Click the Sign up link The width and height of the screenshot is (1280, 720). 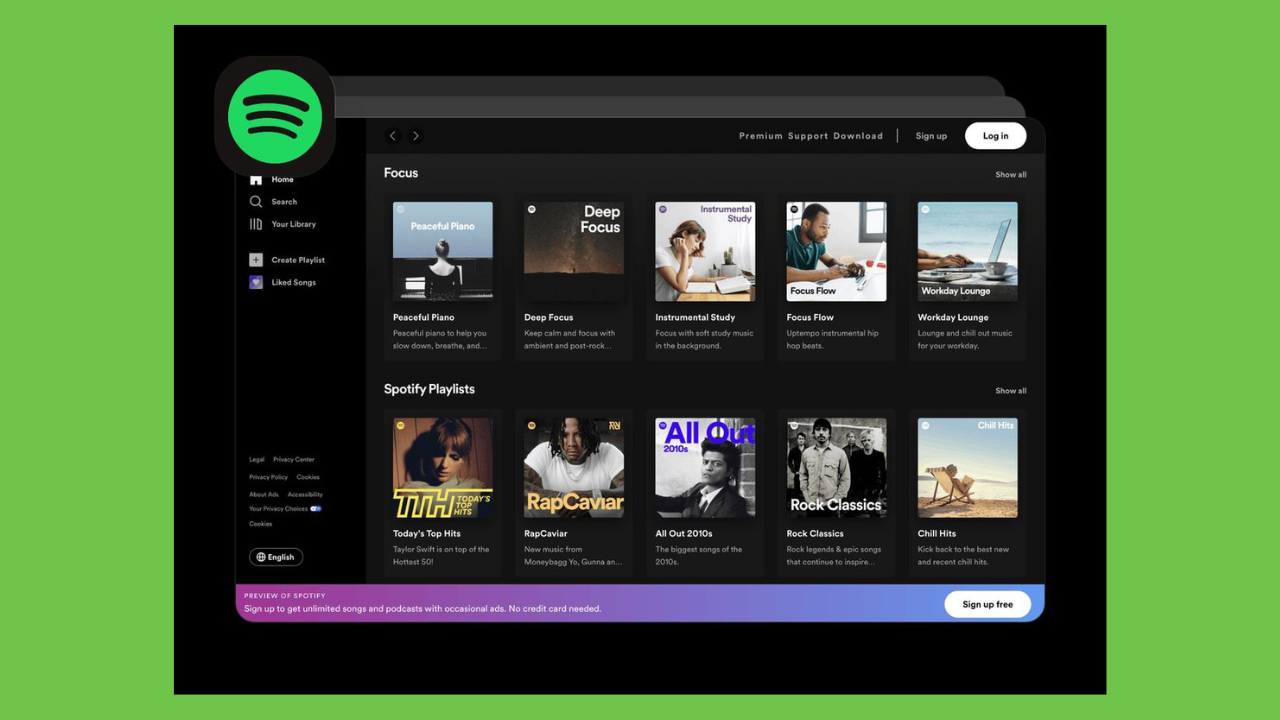(931, 136)
